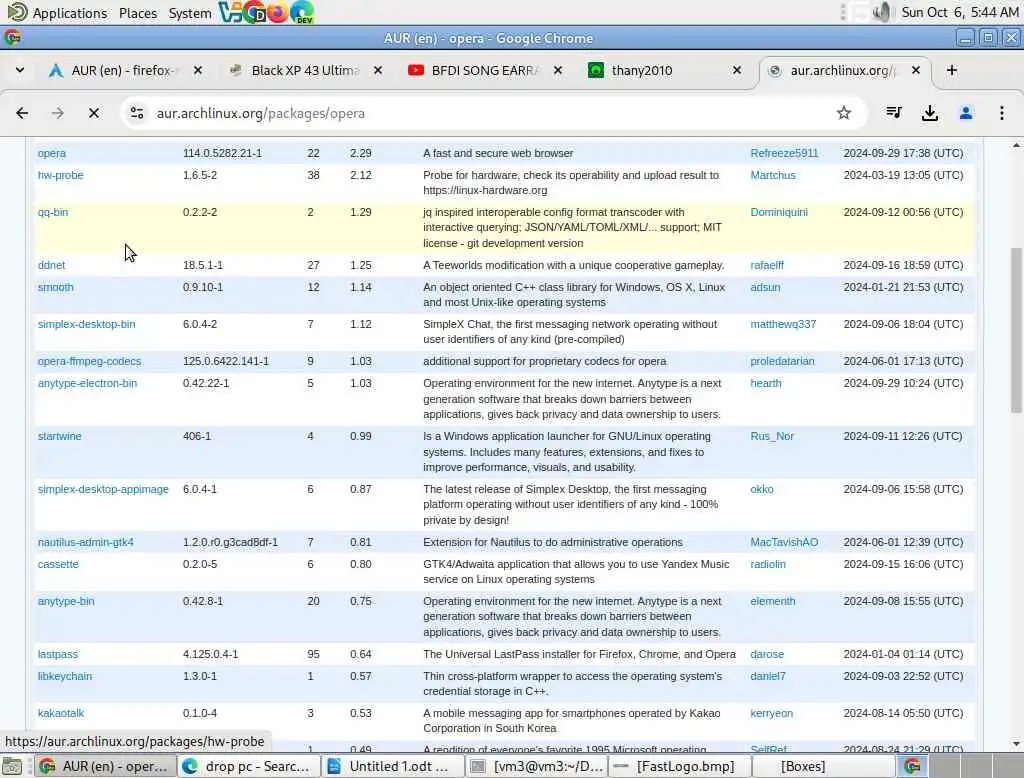
Task: Open the opera-ffmpeg-codecs package link
Action: coord(89,361)
